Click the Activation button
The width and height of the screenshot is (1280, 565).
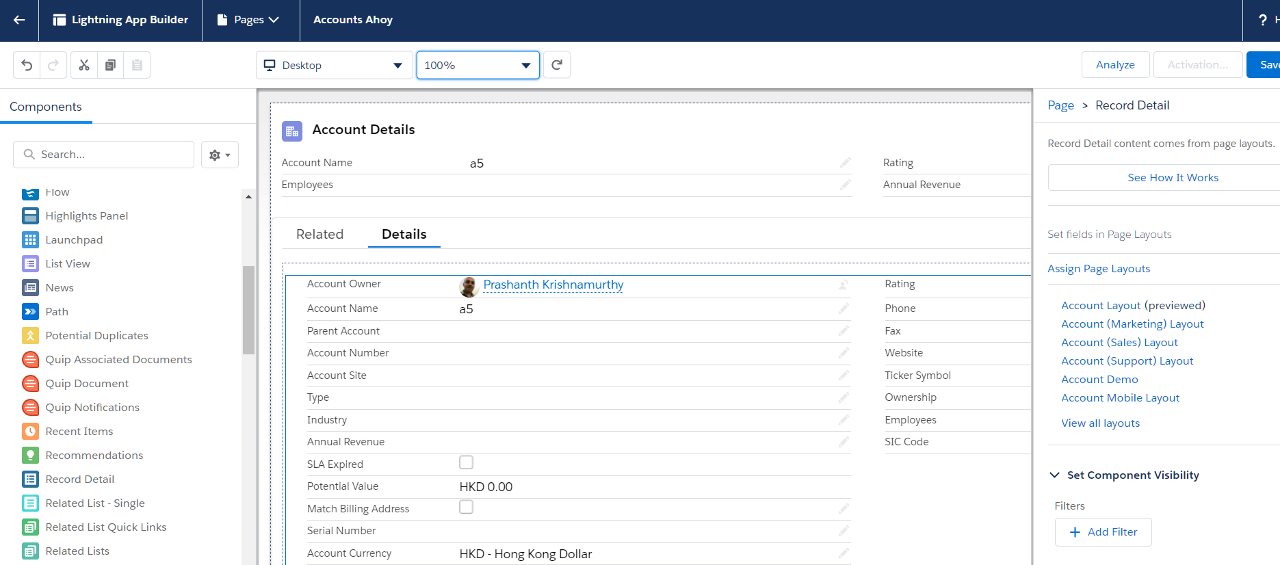point(1197,65)
